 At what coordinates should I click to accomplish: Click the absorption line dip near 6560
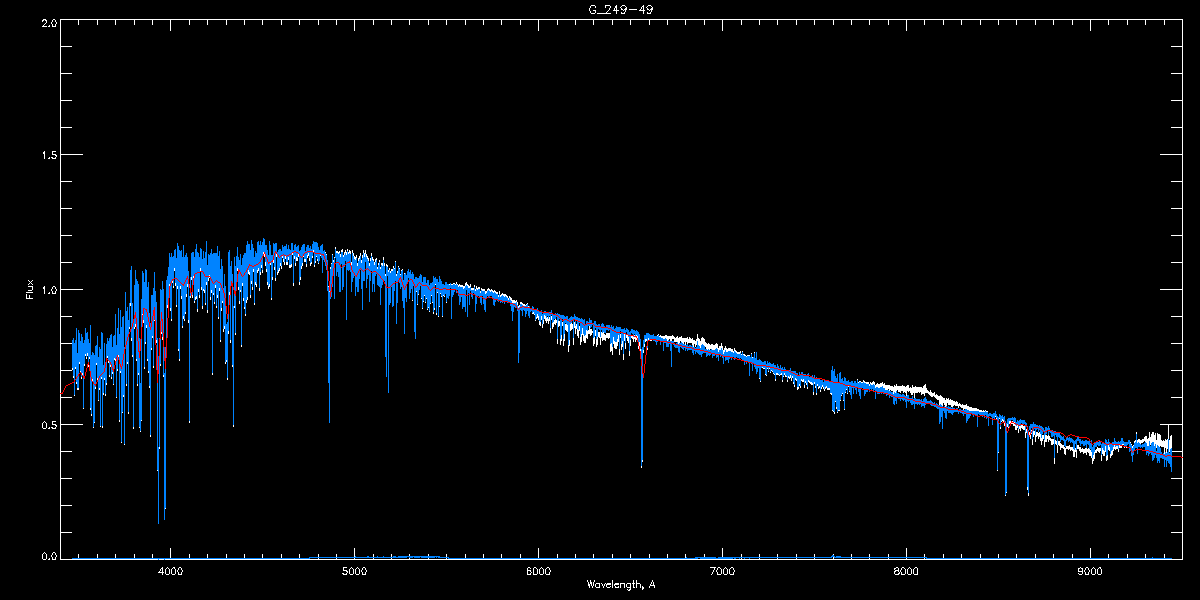pyautogui.click(x=642, y=400)
